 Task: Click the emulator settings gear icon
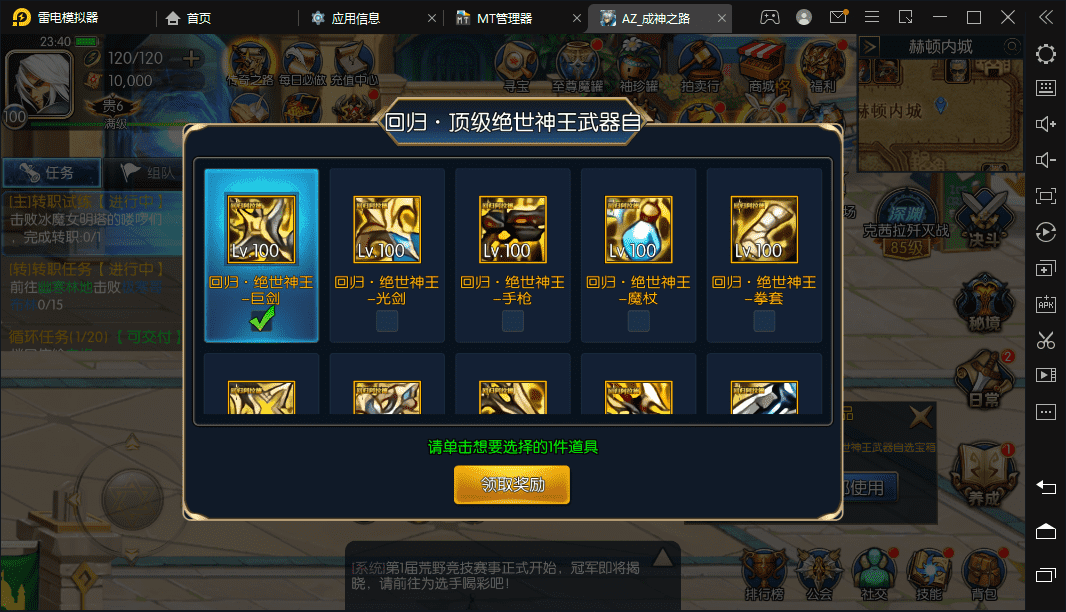click(x=1046, y=54)
